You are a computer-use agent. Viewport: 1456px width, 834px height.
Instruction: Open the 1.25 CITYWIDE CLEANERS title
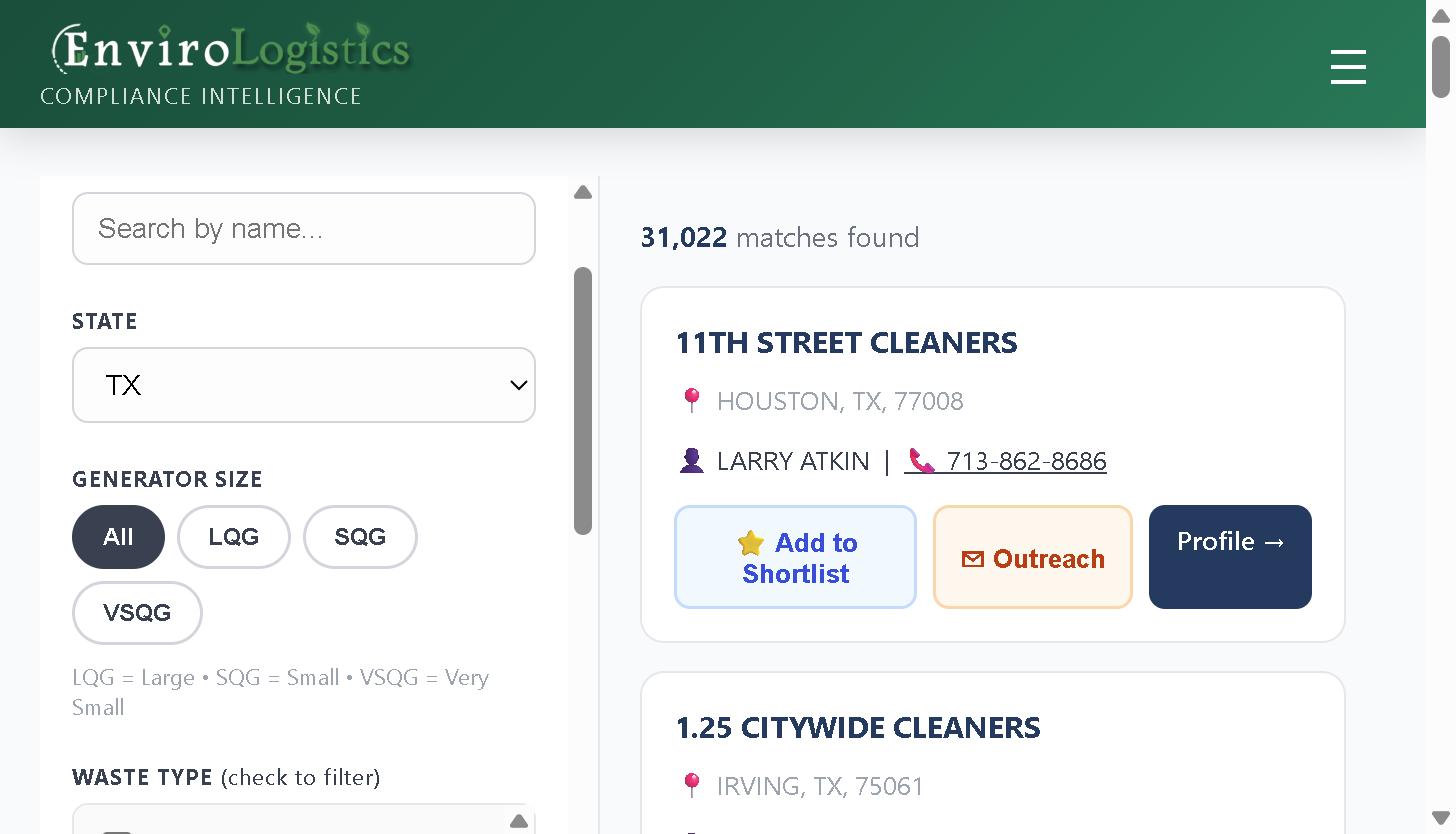click(858, 727)
